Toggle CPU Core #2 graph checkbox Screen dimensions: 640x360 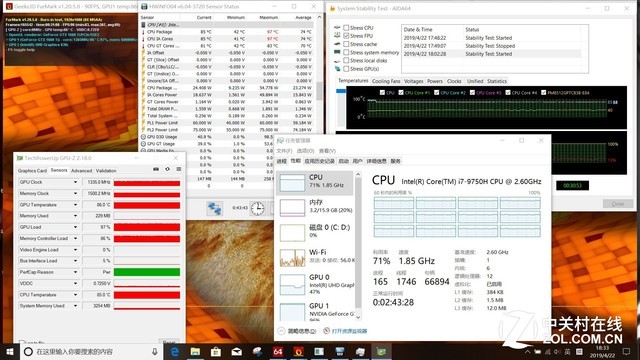(x=437, y=93)
